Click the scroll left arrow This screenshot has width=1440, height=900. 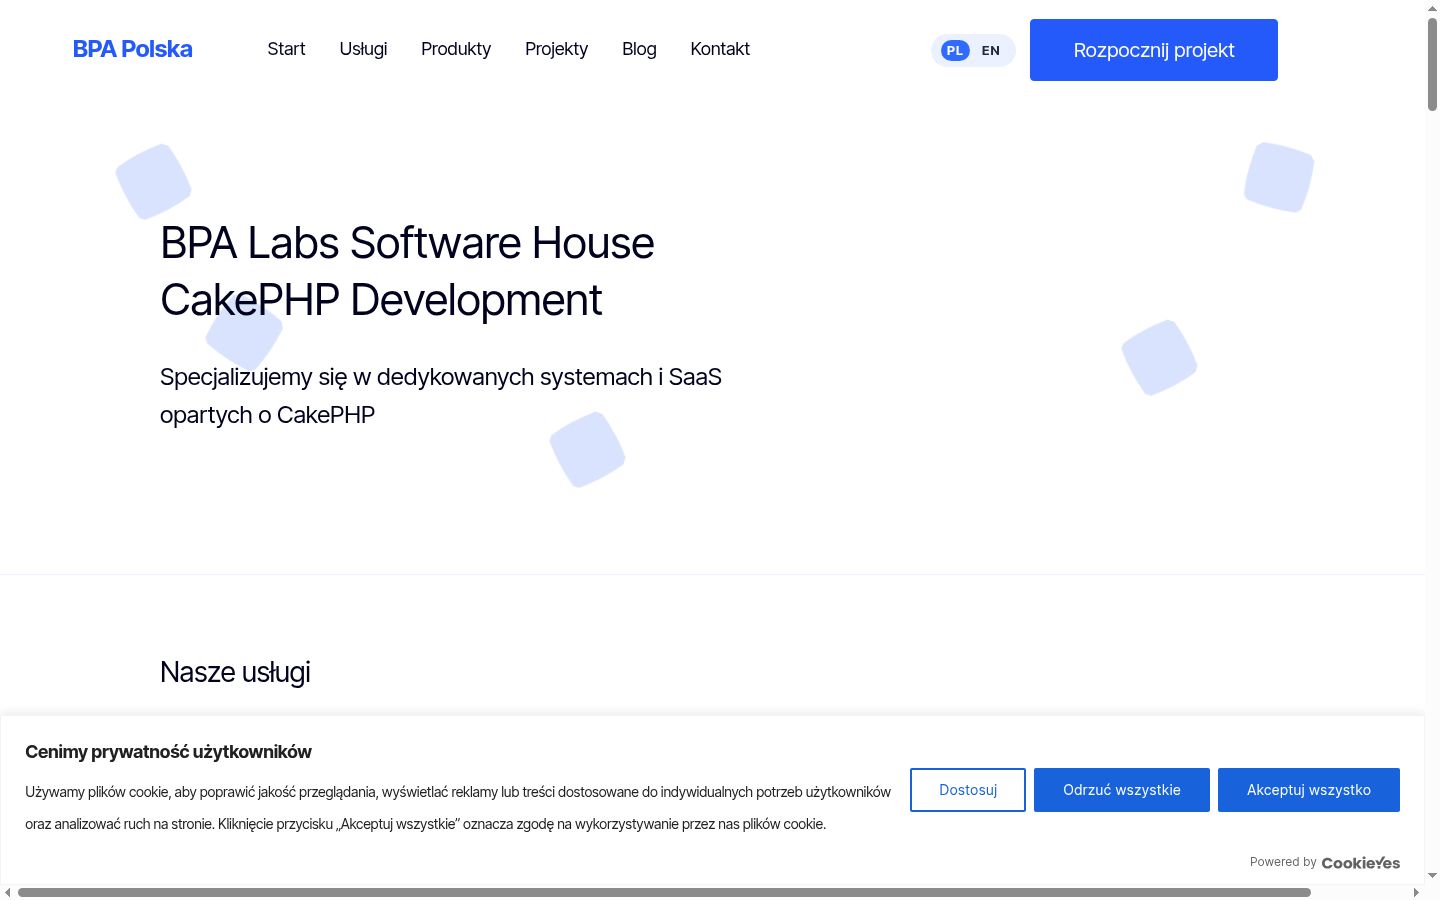8,892
